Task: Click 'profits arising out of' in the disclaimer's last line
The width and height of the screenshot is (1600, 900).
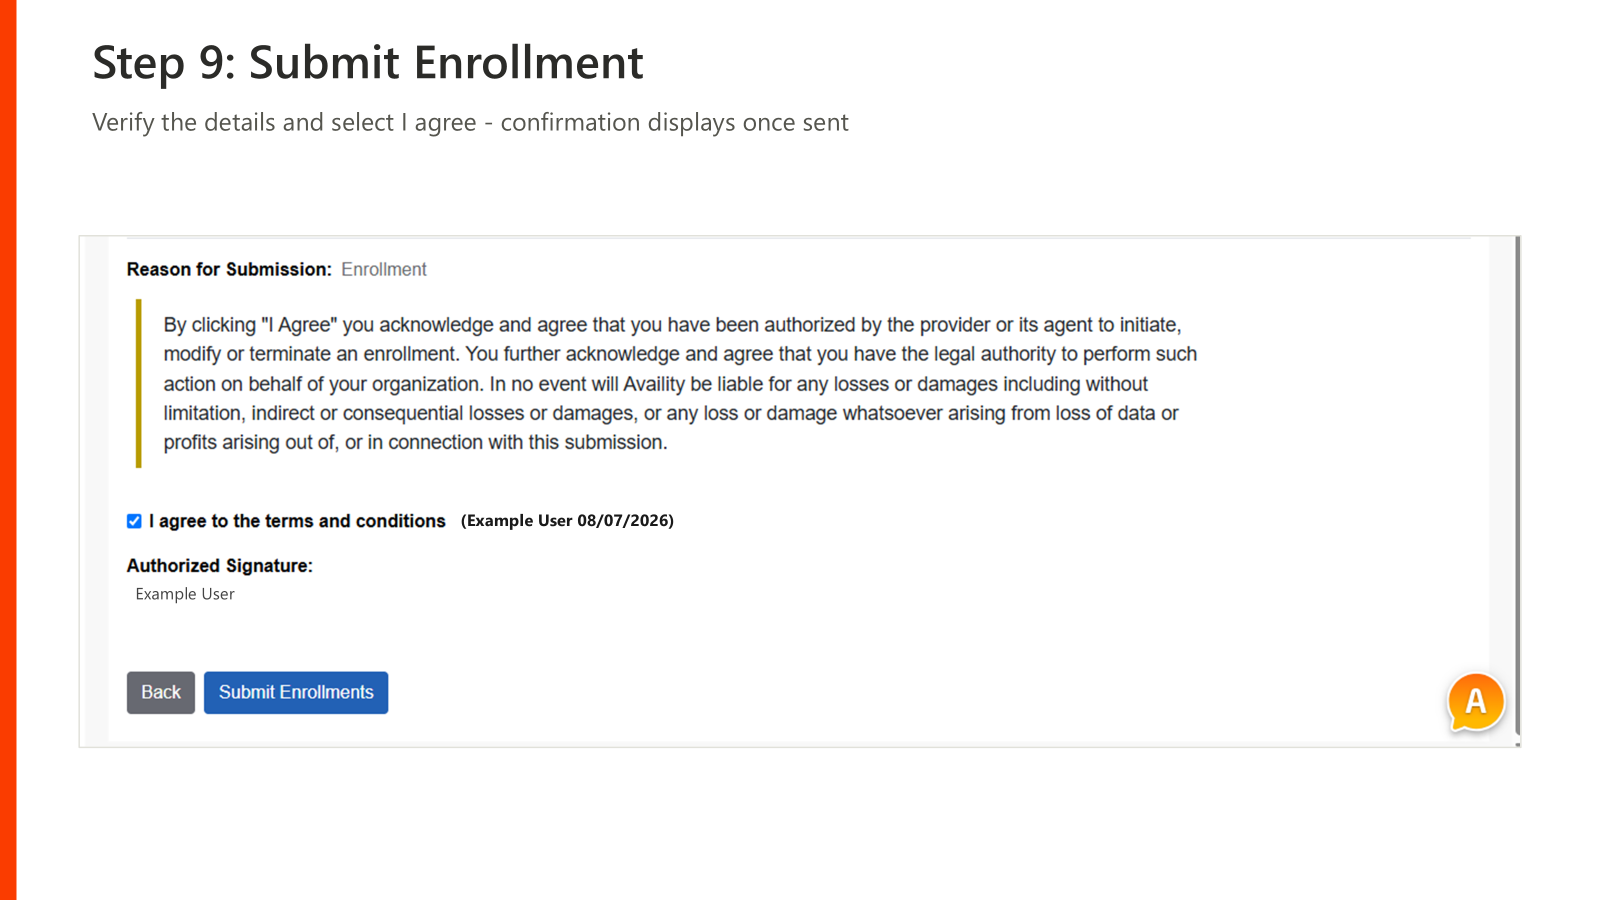Action: click(x=250, y=442)
